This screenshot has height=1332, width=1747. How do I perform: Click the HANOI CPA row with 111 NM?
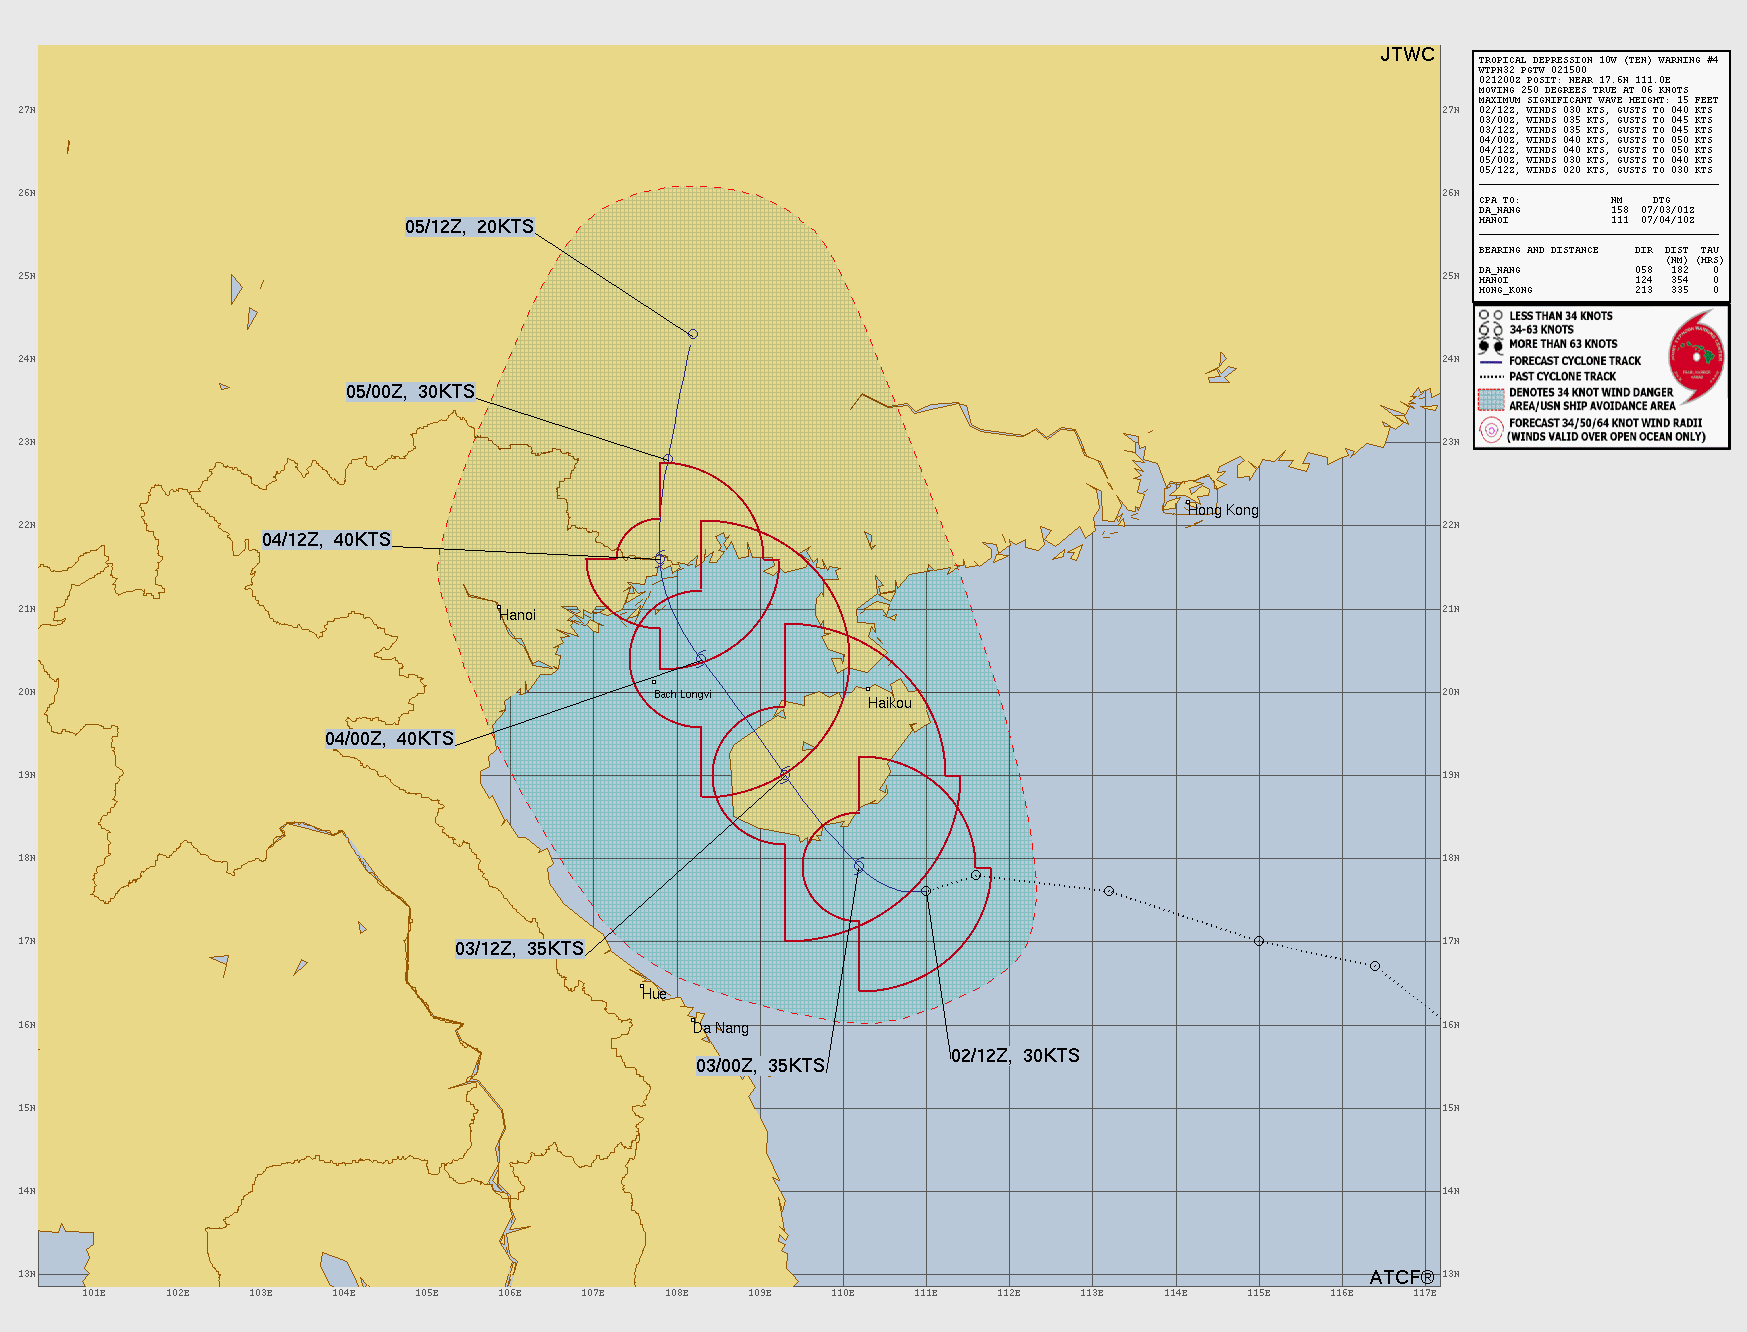1586,220
